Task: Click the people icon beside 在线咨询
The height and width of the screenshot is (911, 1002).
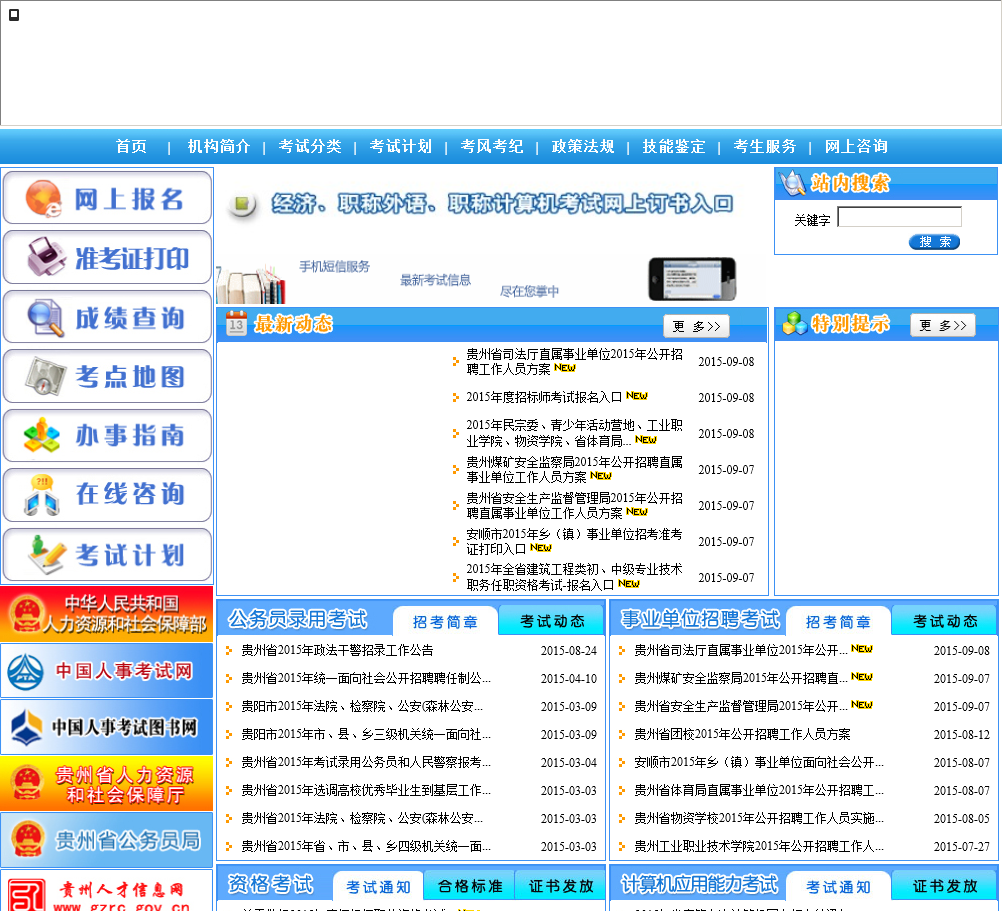Action: point(42,495)
